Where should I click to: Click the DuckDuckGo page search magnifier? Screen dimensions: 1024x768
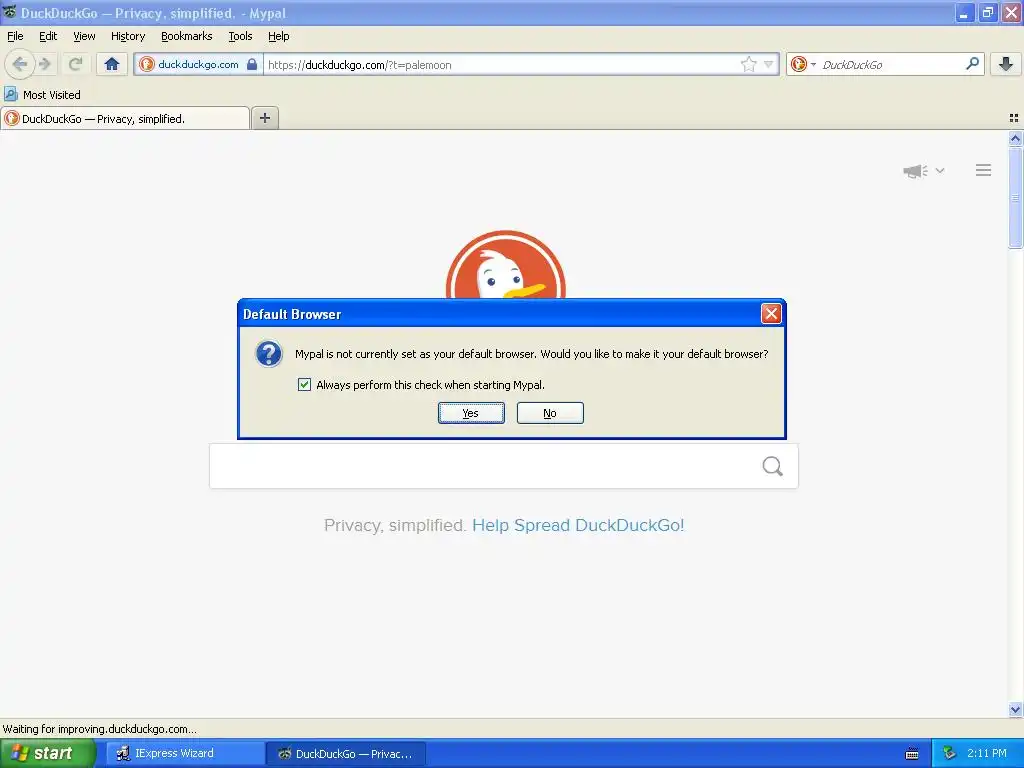[773, 466]
